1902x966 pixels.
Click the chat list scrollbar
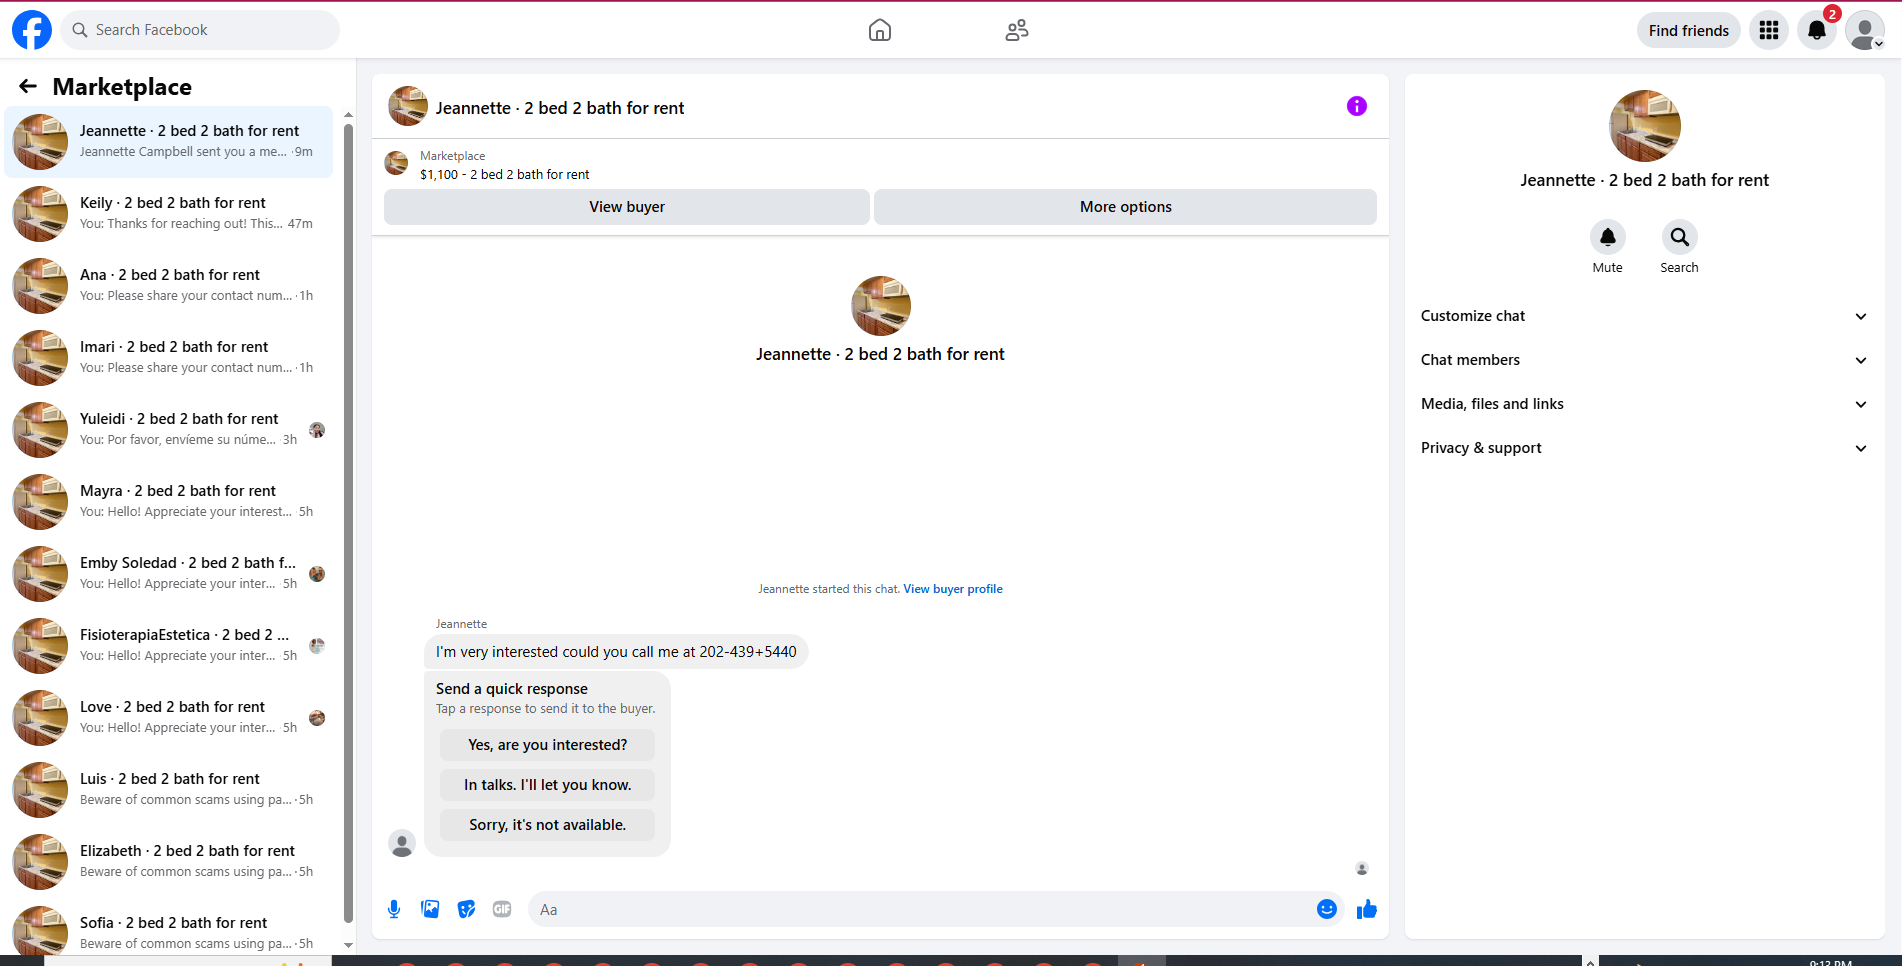point(348,523)
